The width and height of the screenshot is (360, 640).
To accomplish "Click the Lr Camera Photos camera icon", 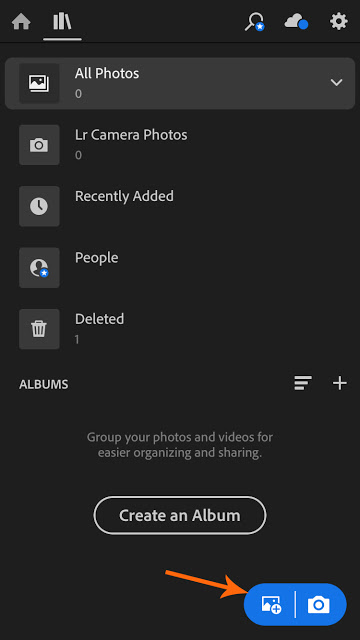I will coord(39,145).
